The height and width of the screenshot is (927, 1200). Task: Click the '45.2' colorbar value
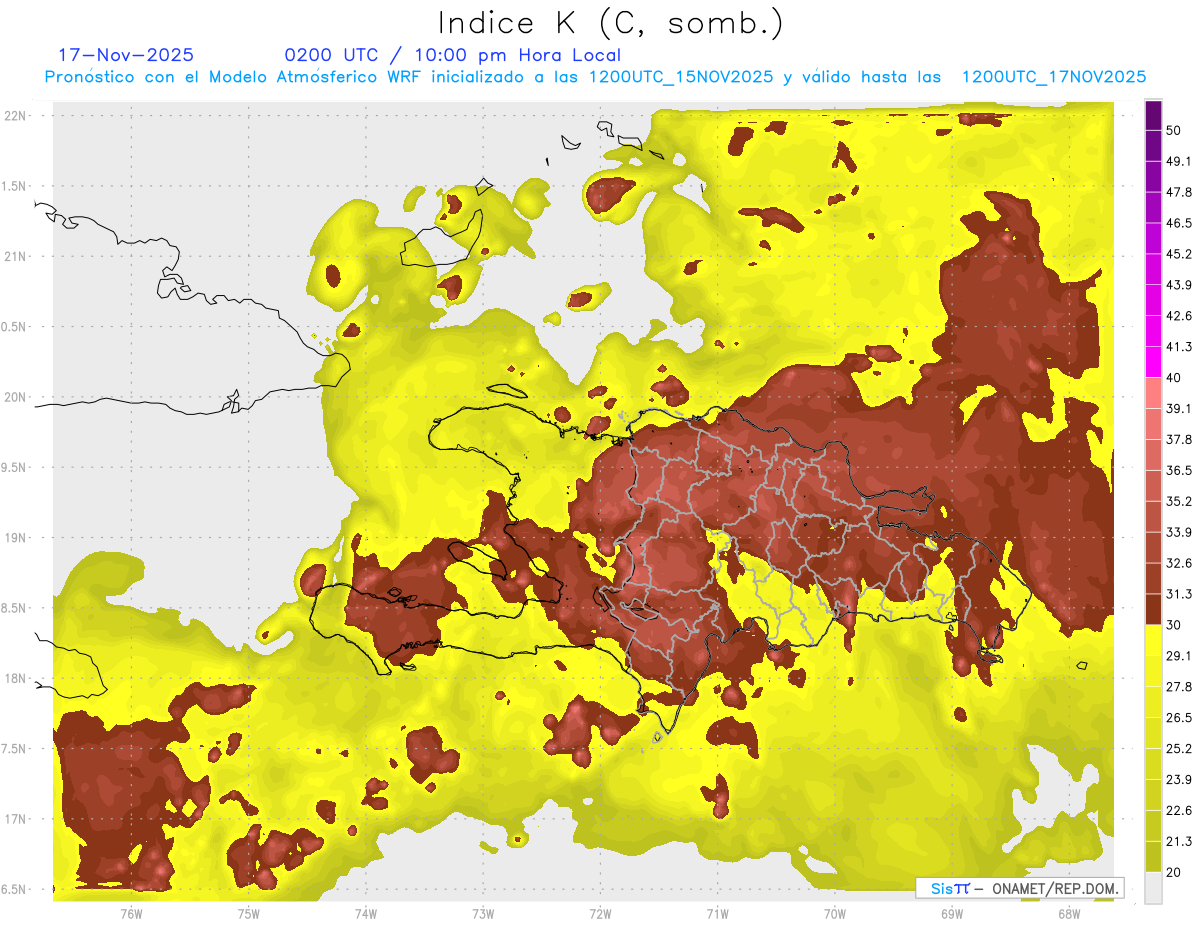pyautogui.click(x=1179, y=254)
